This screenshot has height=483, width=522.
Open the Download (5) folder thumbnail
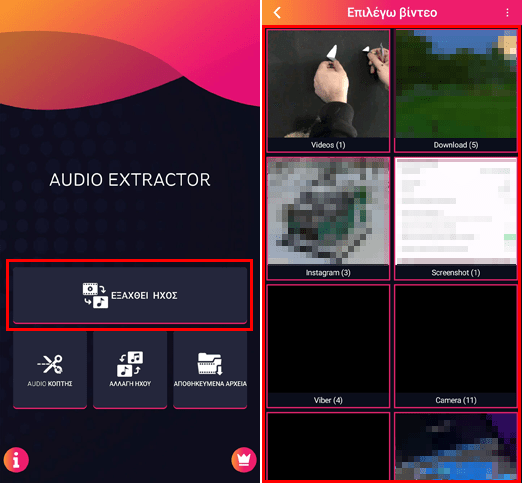click(x=456, y=90)
